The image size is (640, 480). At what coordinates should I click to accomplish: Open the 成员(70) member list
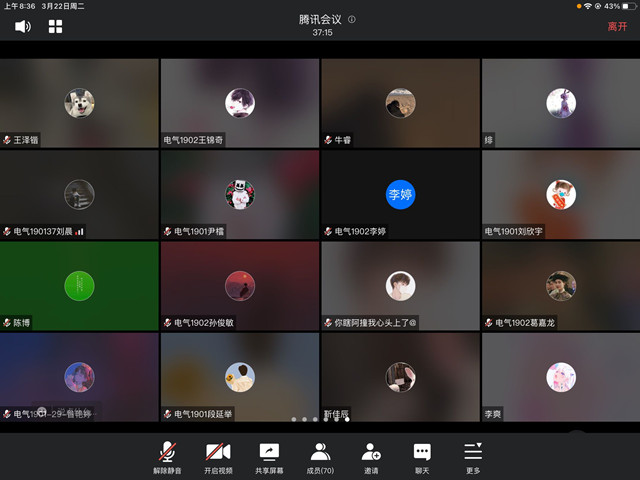pos(320,458)
